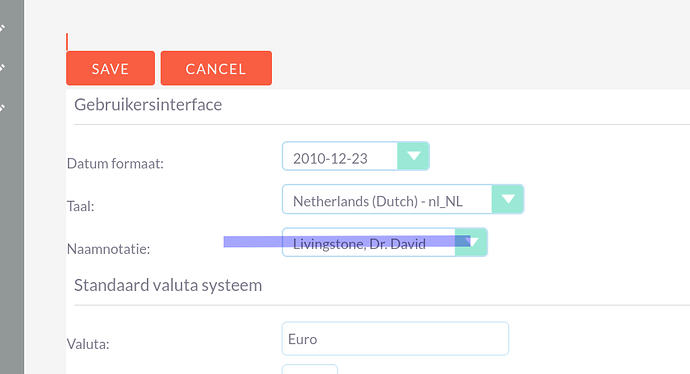Screen dimensions: 690x374
Task: Click the arrow icon of Datum formaat dropdown
Action: pyautogui.click(x=413, y=156)
